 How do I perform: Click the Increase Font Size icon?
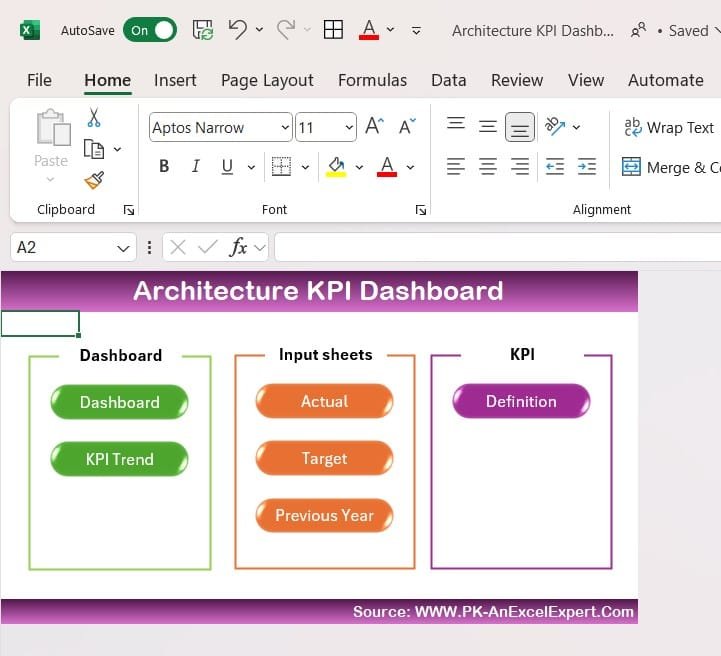pos(374,127)
